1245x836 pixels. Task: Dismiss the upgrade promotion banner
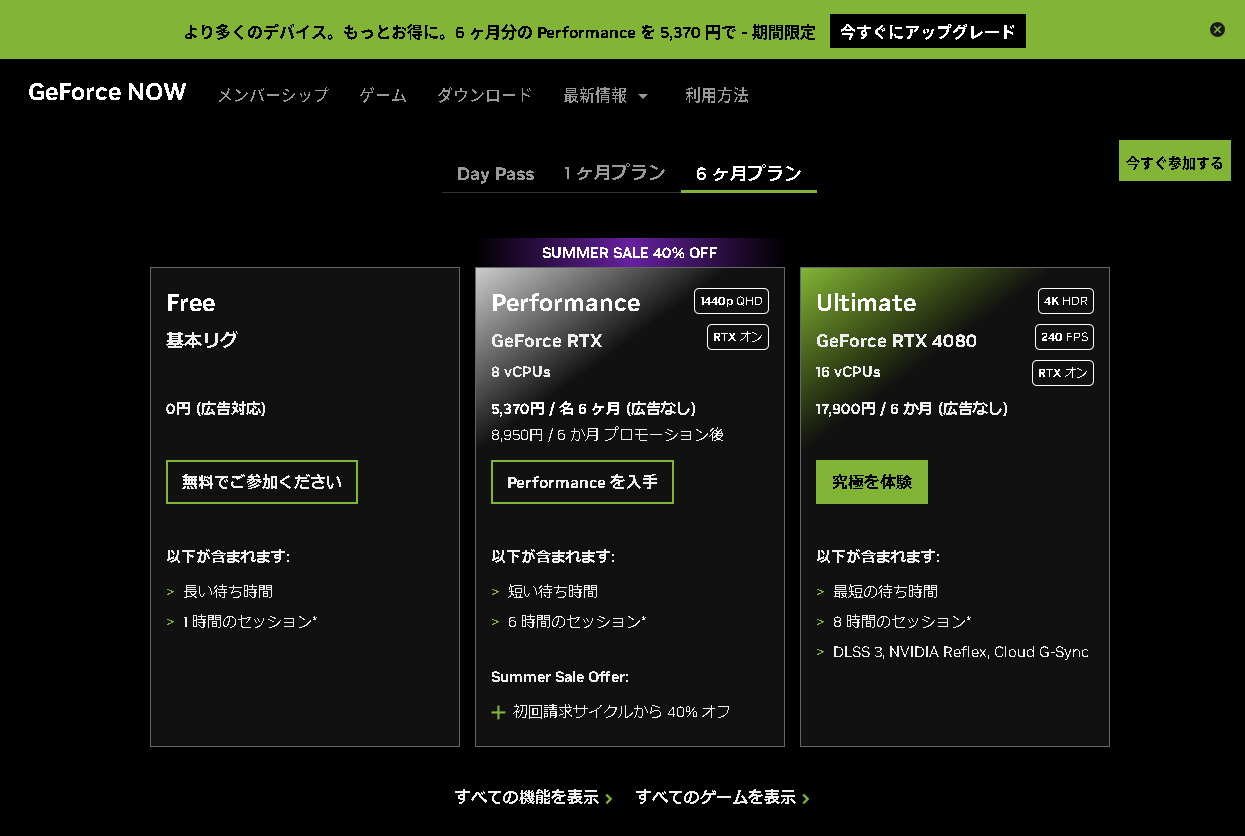pos(1217,29)
